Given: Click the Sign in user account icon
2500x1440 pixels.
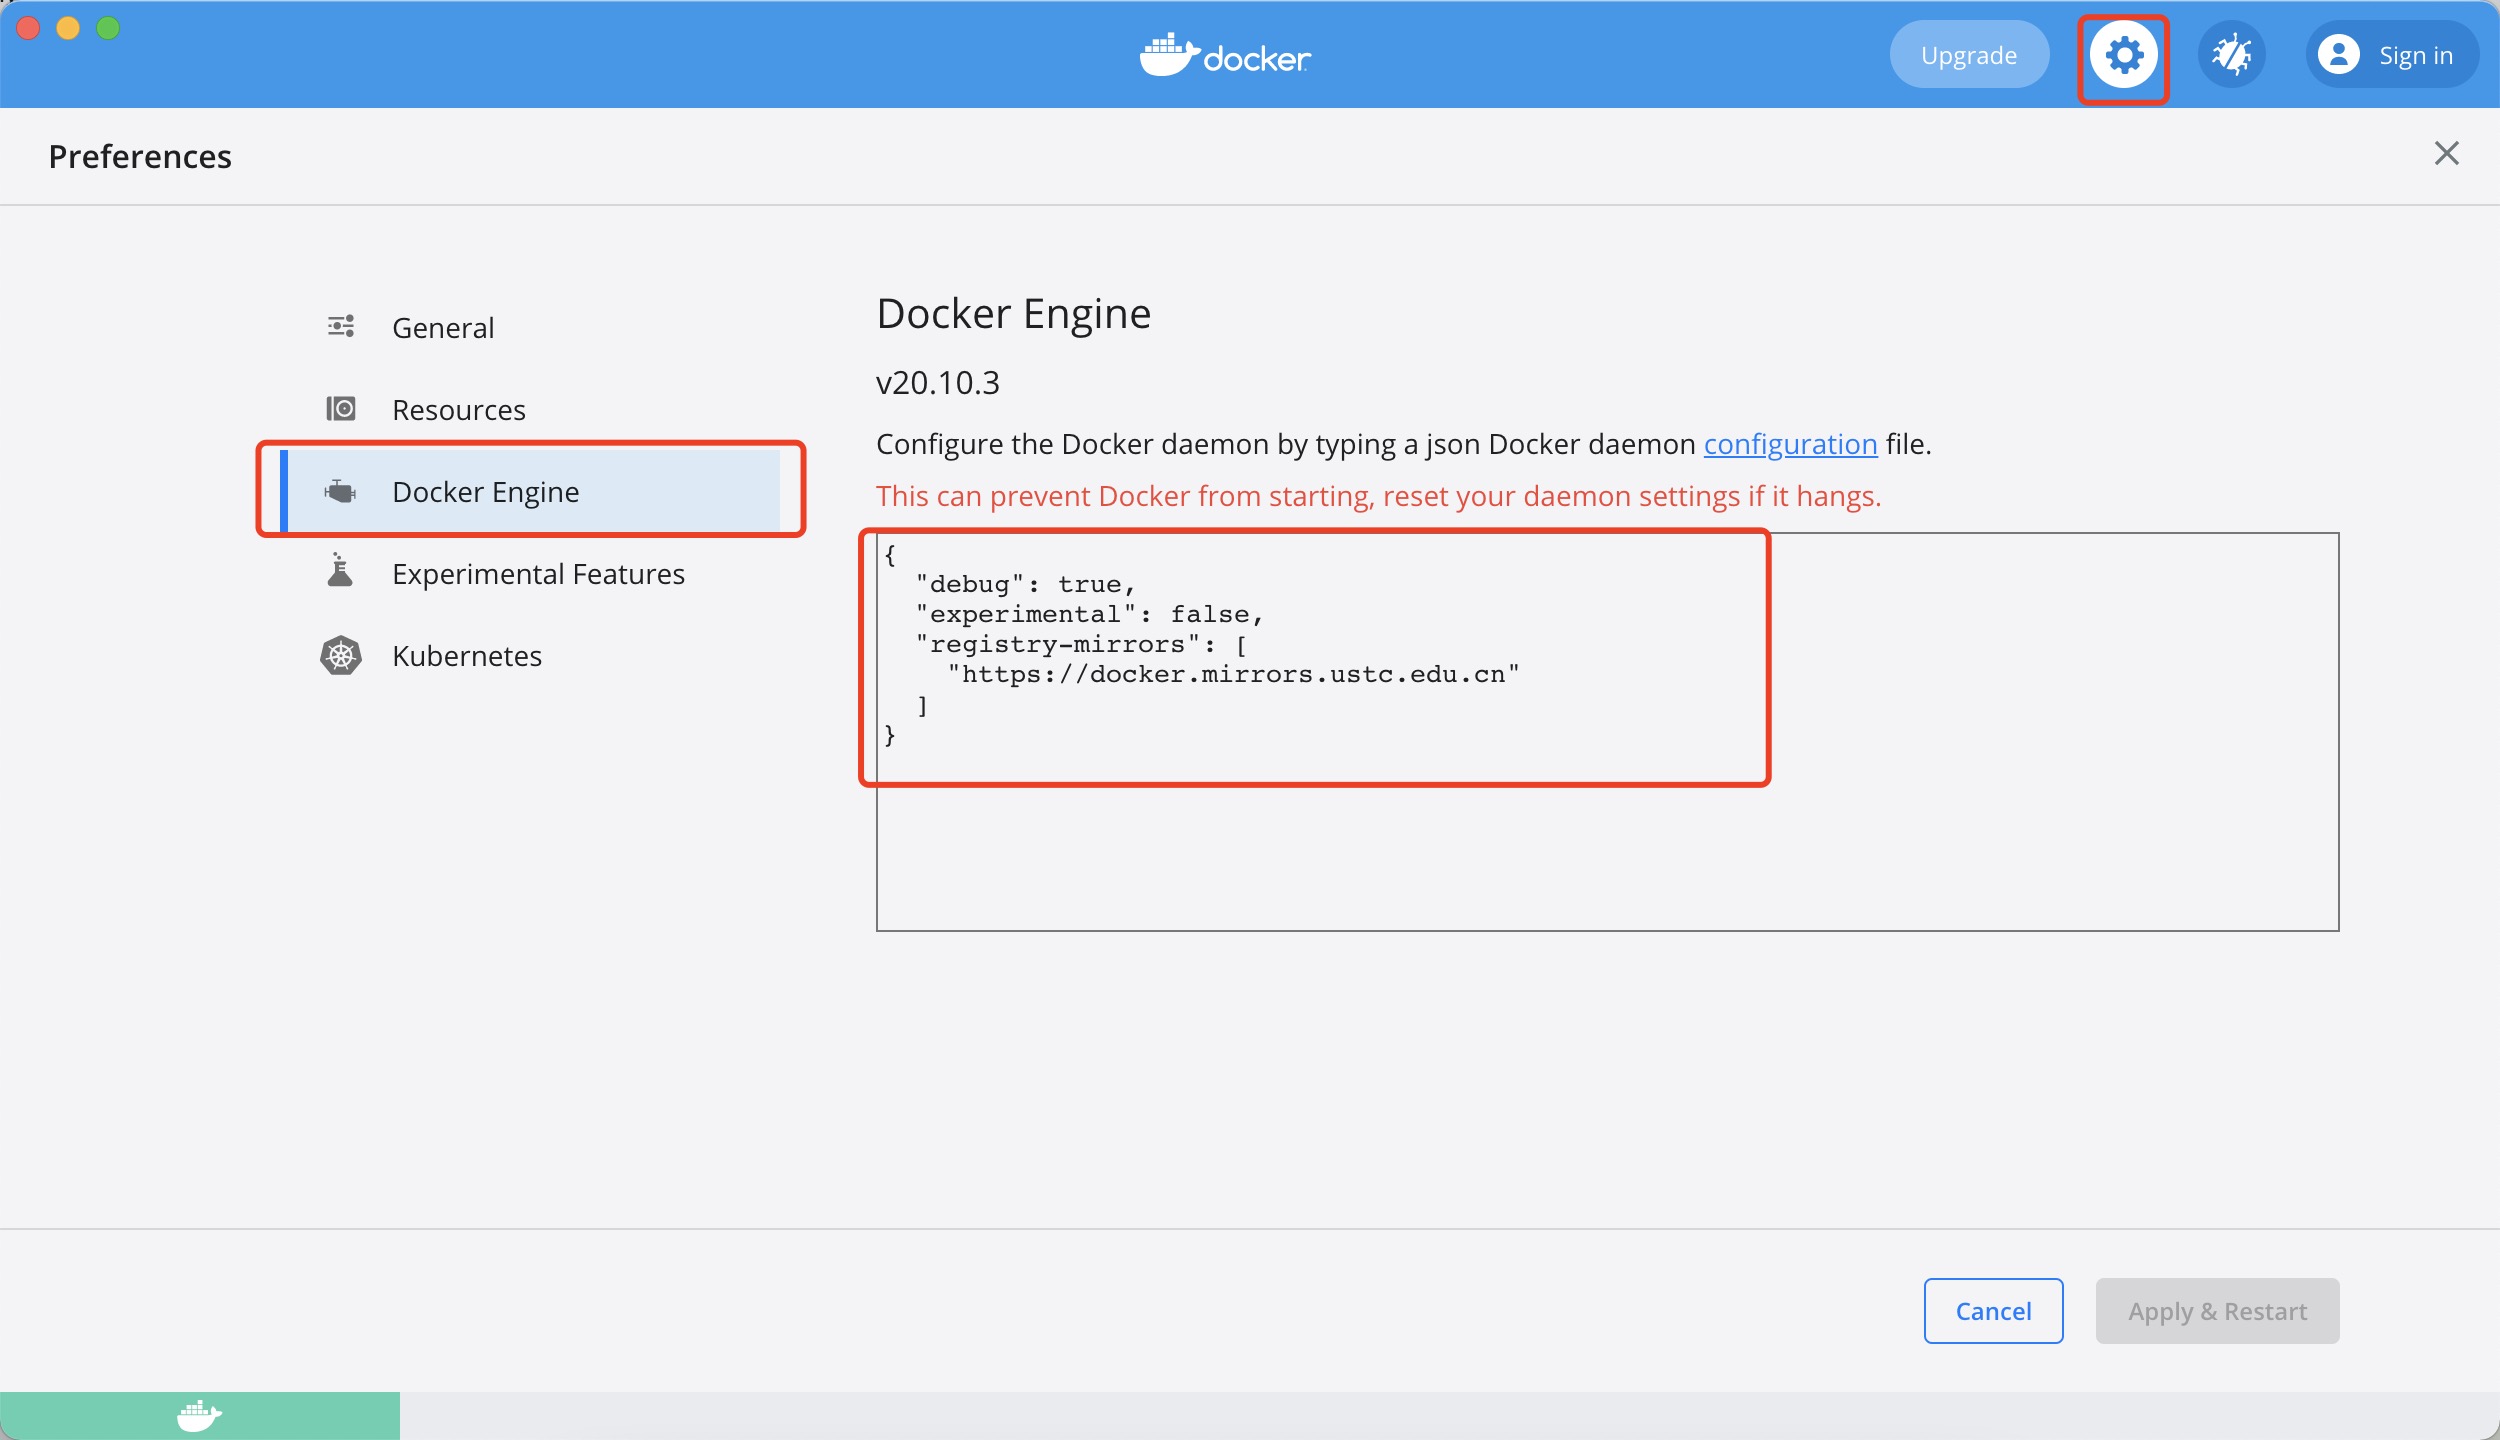Looking at the screenshot, I should point(2339,55).
